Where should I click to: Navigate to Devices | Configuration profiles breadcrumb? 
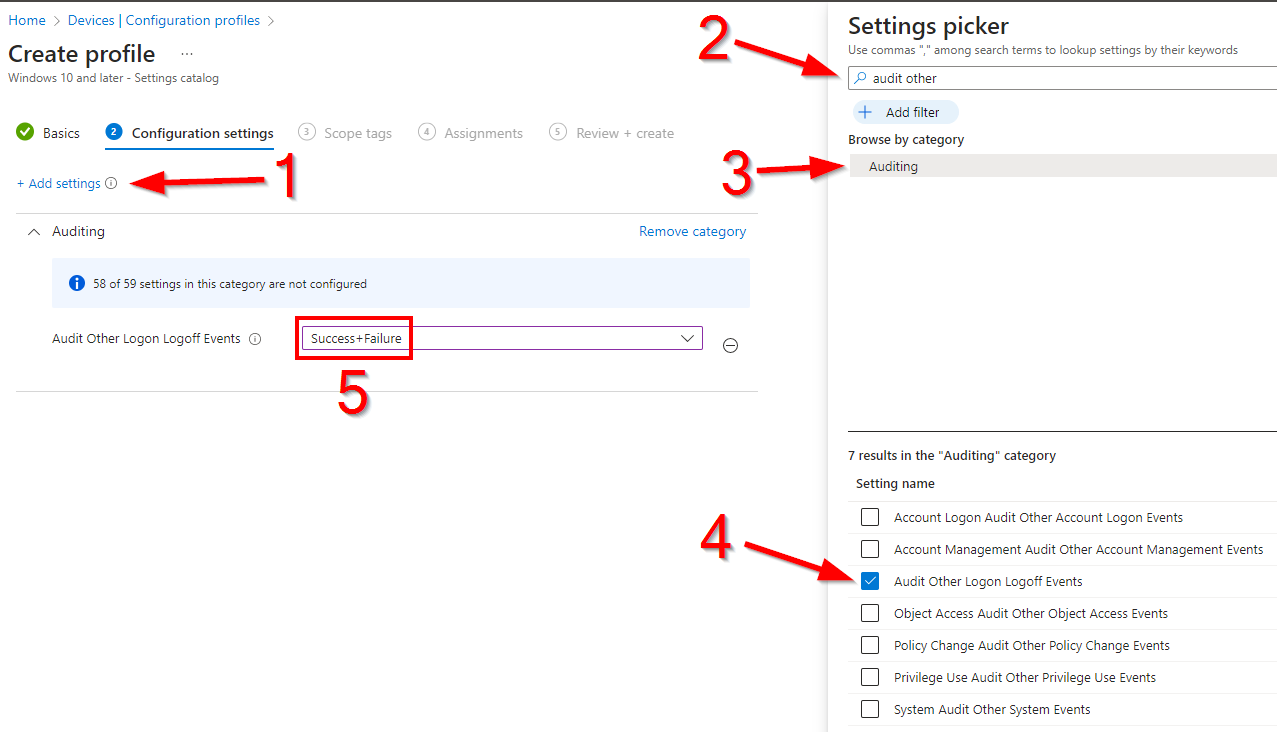(x=163, y=20)
